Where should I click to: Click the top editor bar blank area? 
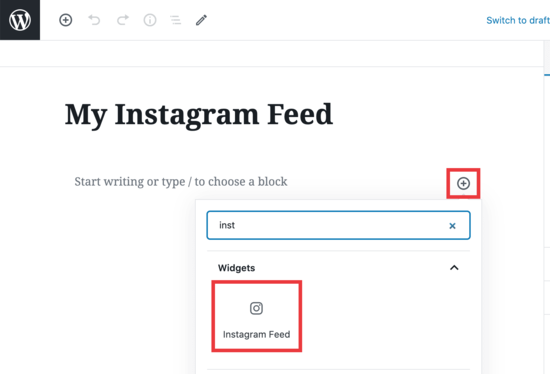pos(344,20)
